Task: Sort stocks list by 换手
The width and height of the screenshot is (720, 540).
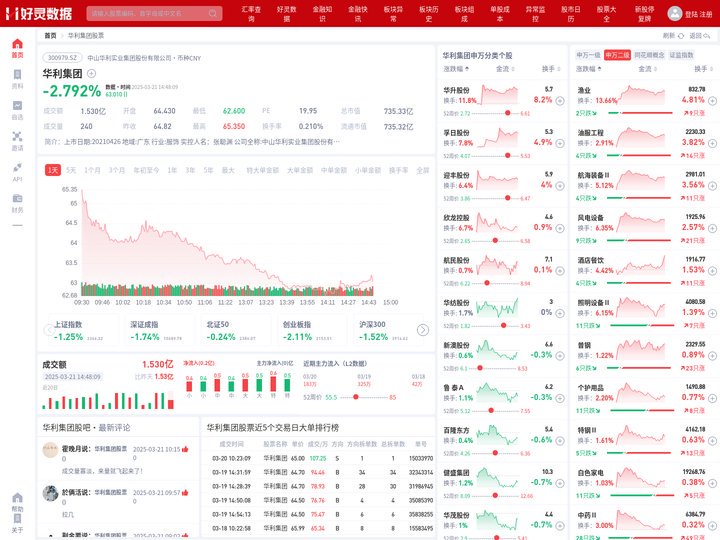Action: coord(551,69)
